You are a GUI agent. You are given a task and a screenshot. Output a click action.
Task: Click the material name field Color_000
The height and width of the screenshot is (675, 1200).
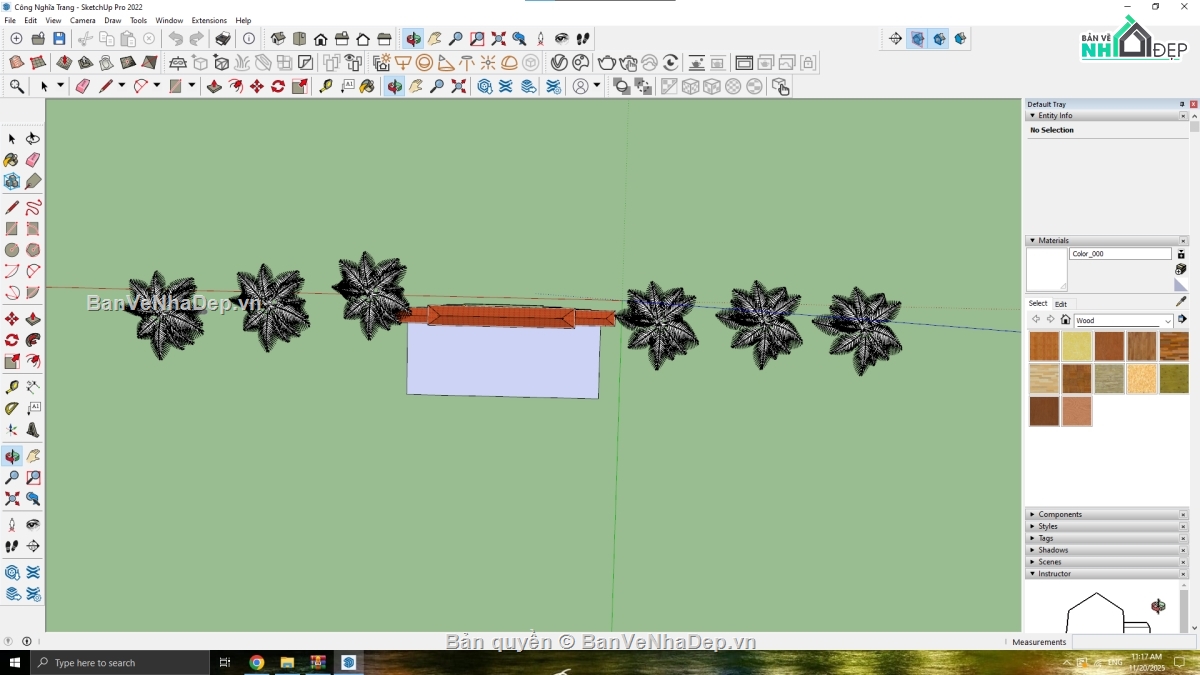[x=1120, y=254]
